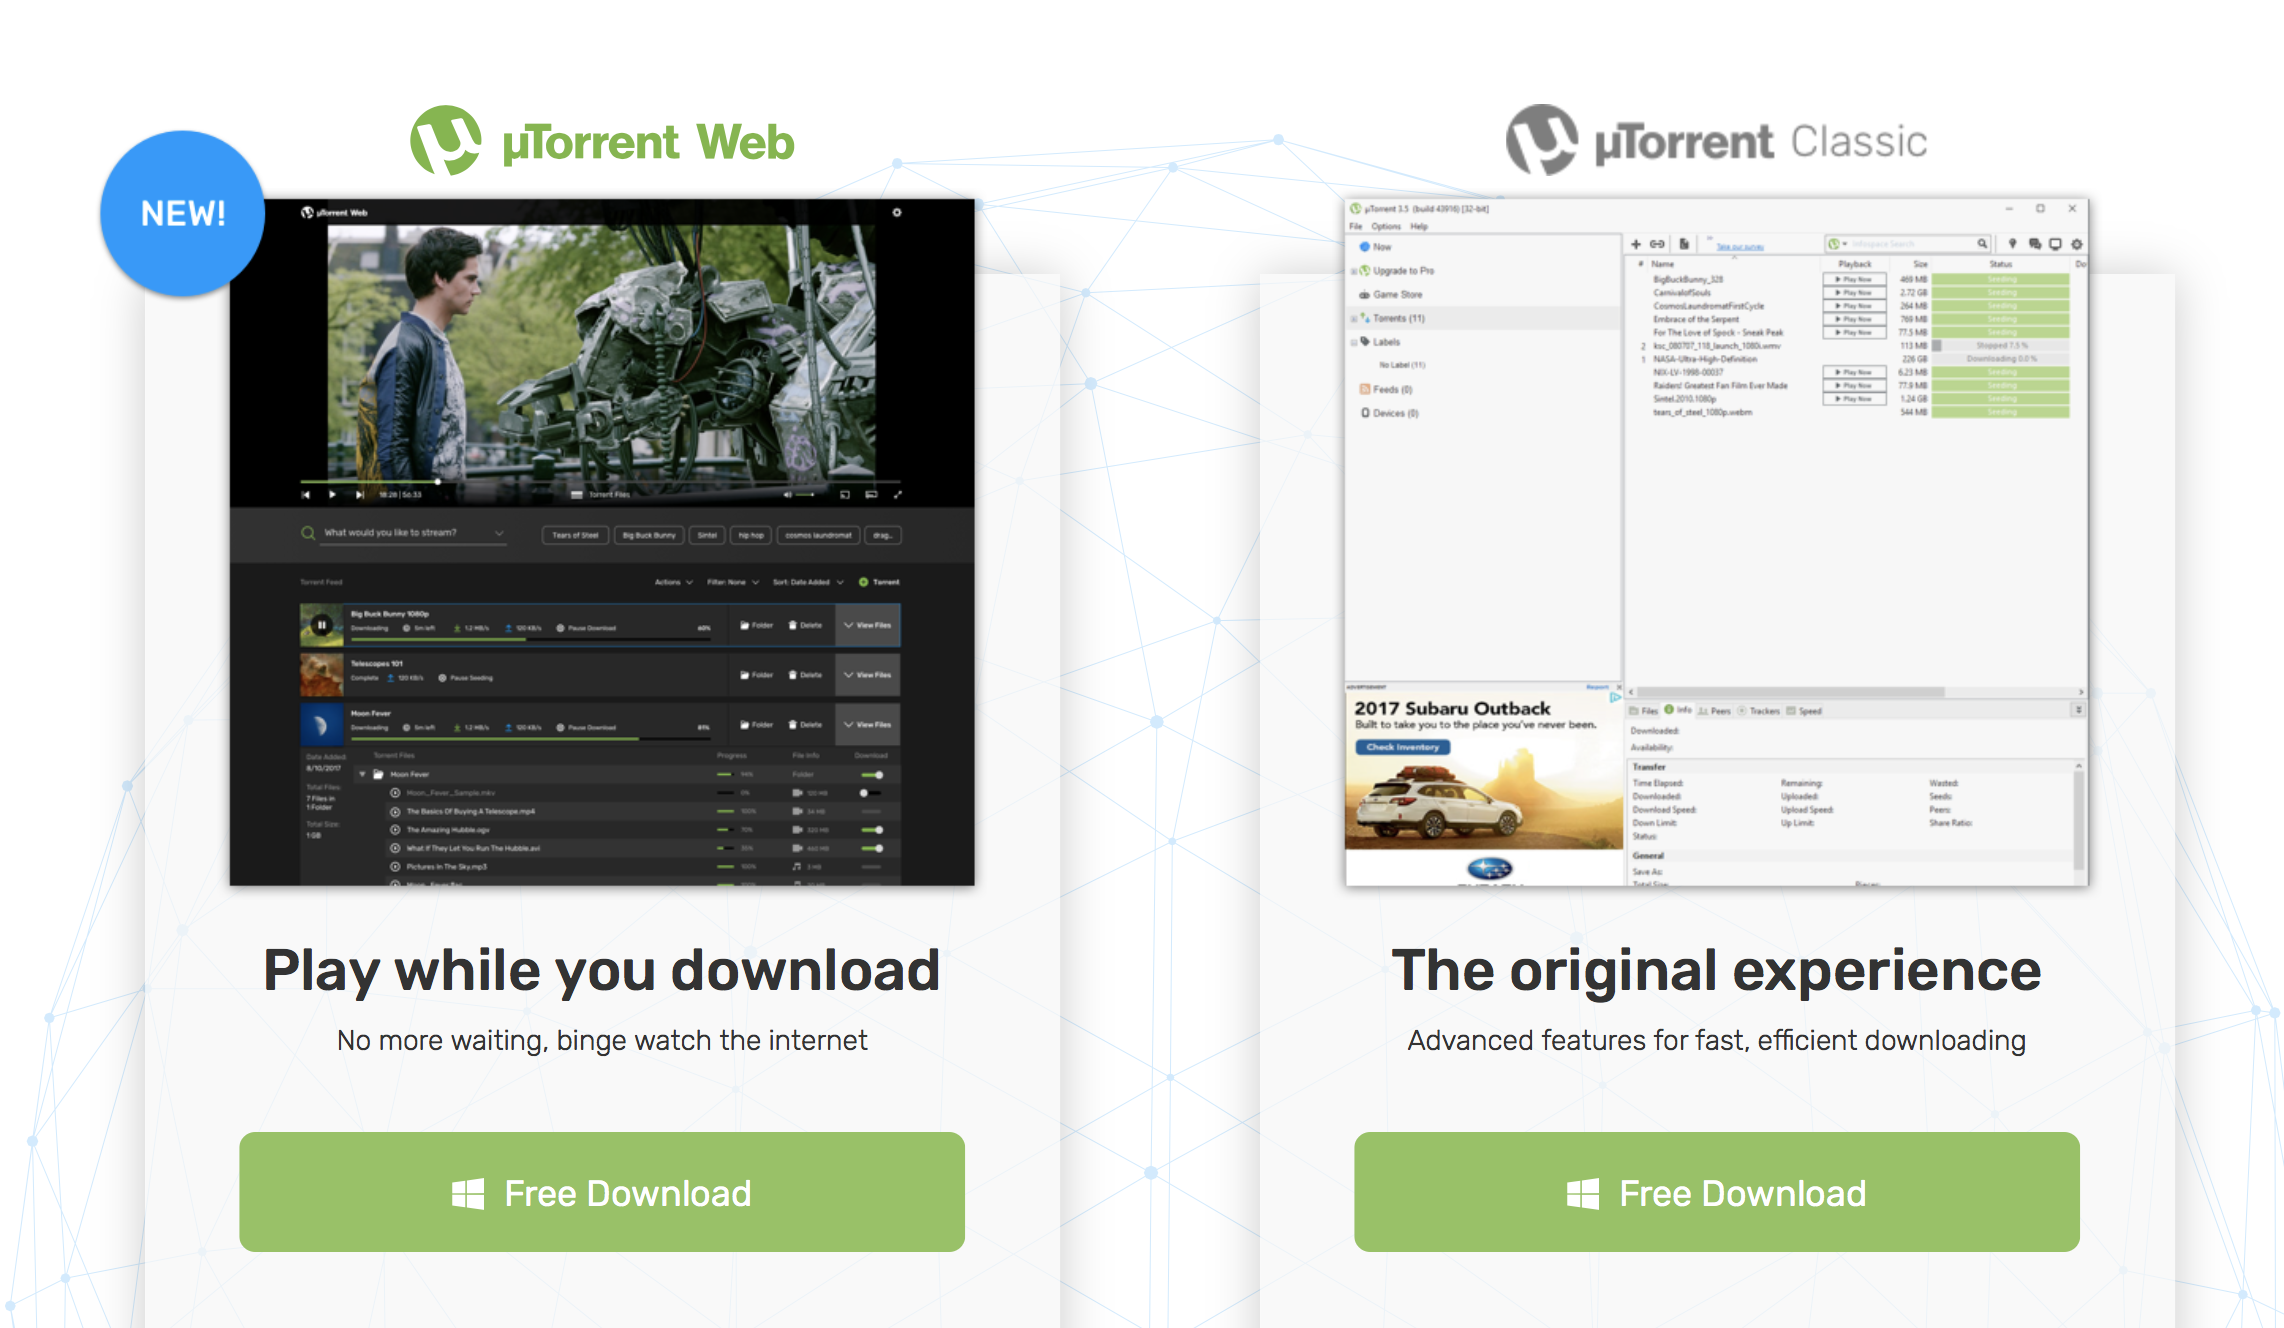Skip to previous track in video player
The height and width of the screenshot is (1328, 2284).
306,494
